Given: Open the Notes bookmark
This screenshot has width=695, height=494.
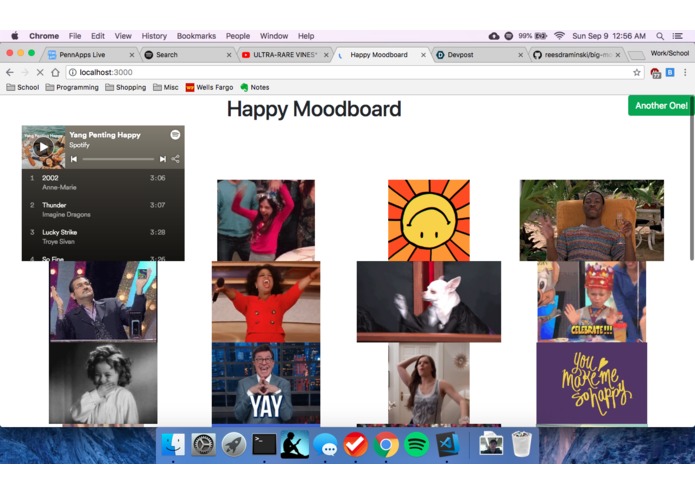Looking at the screenshot, I should point(255,87).
